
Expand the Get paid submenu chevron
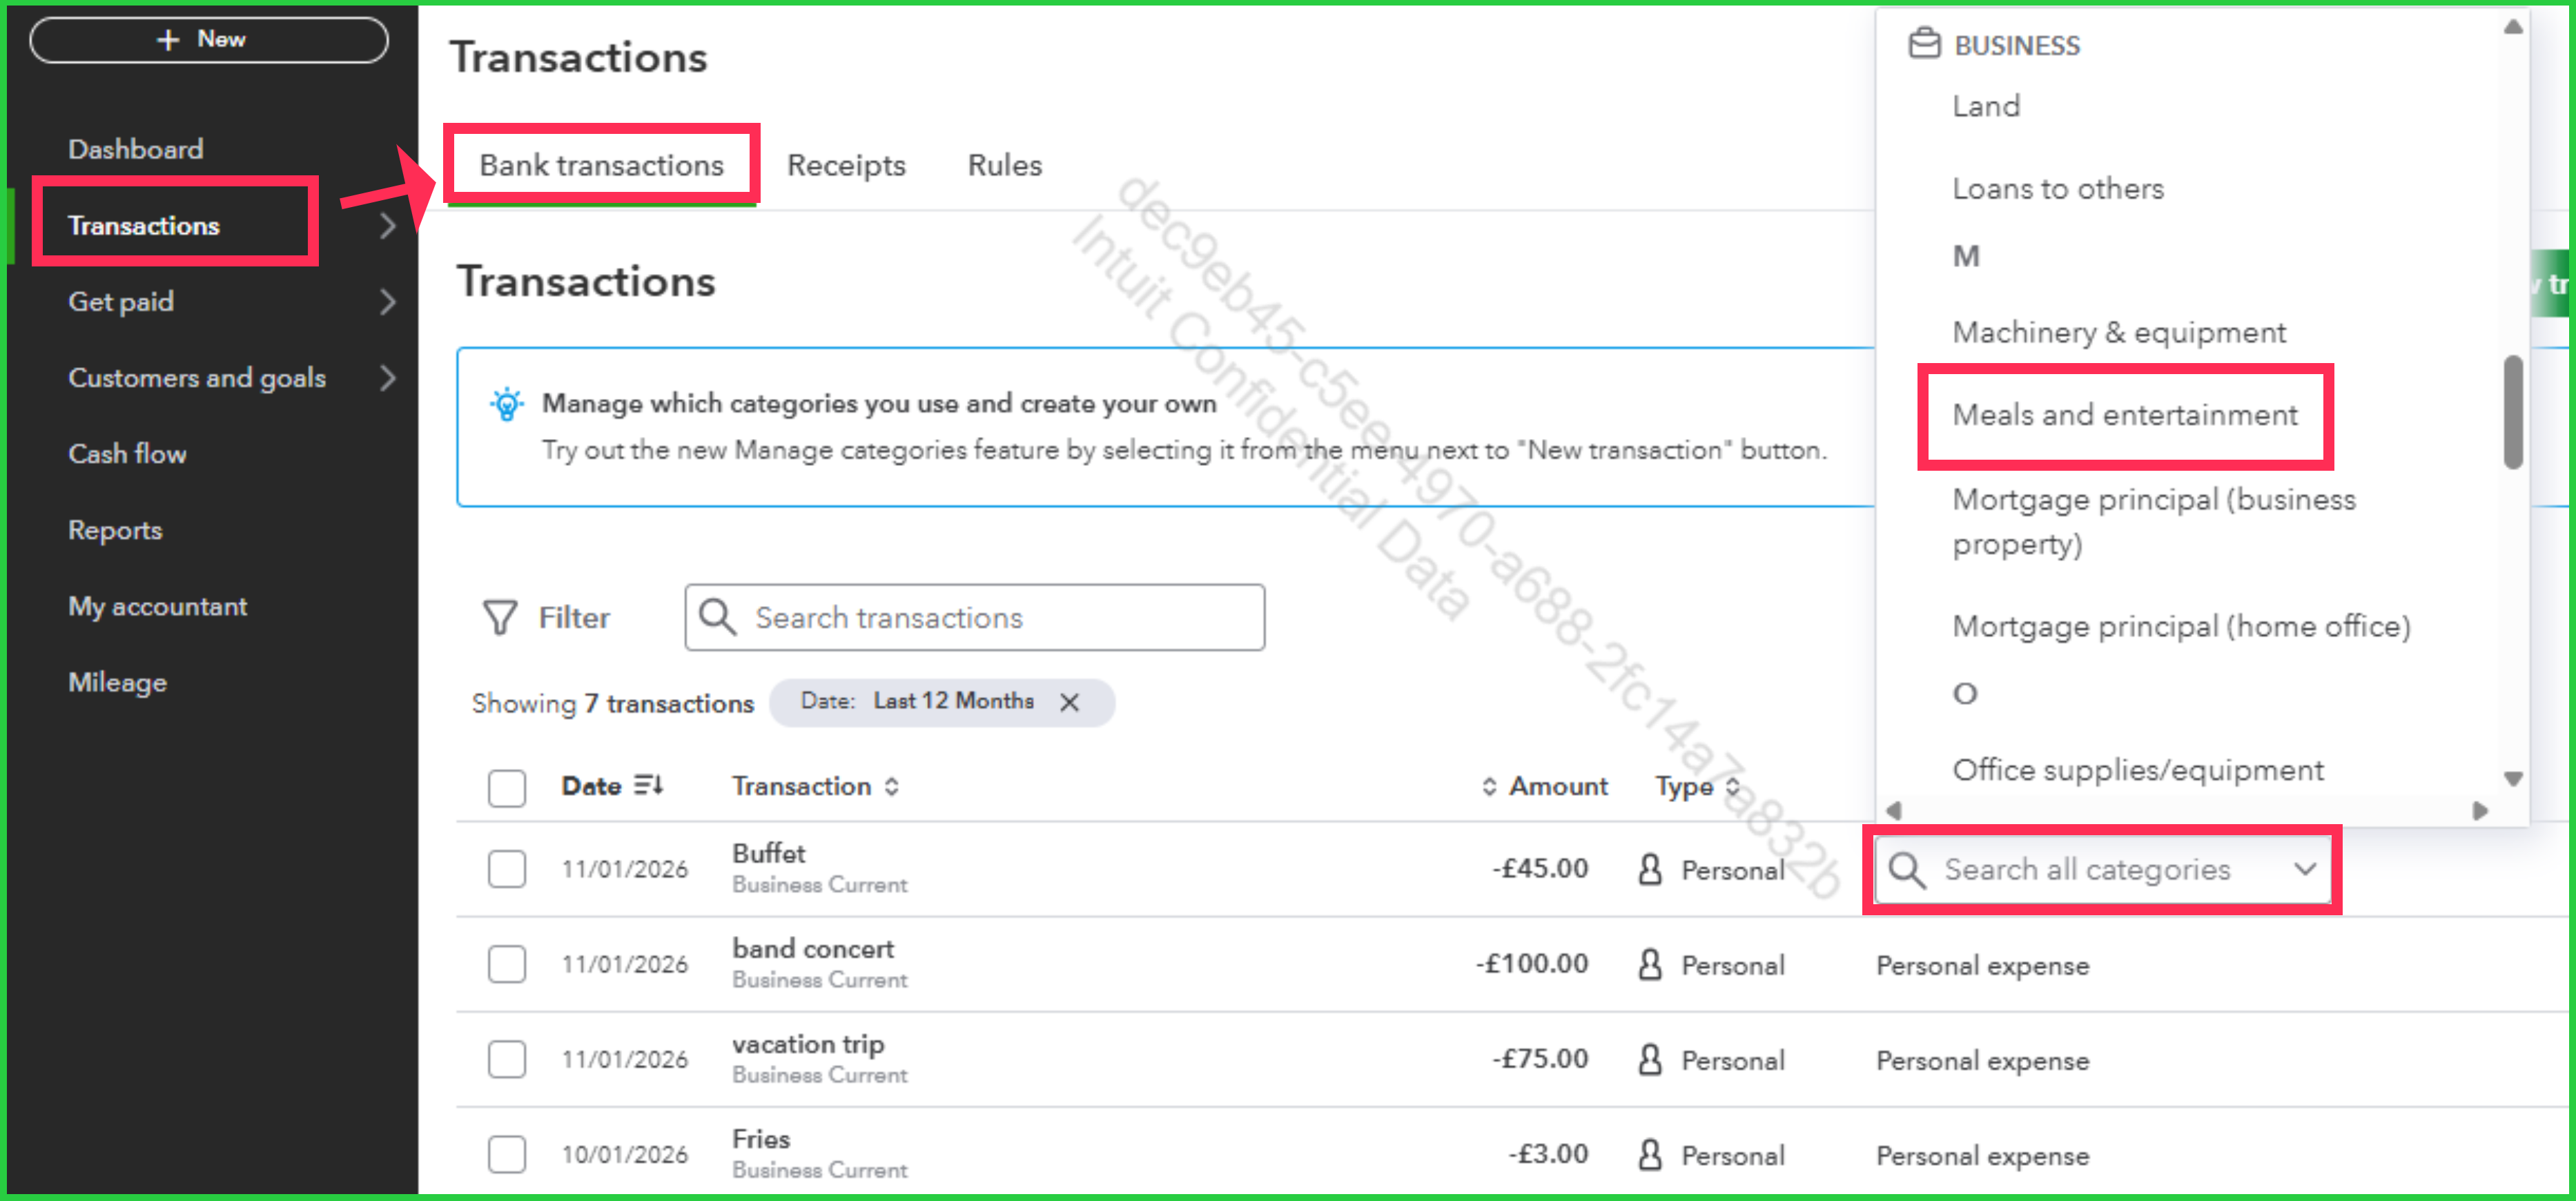click(x=388, y=301)
